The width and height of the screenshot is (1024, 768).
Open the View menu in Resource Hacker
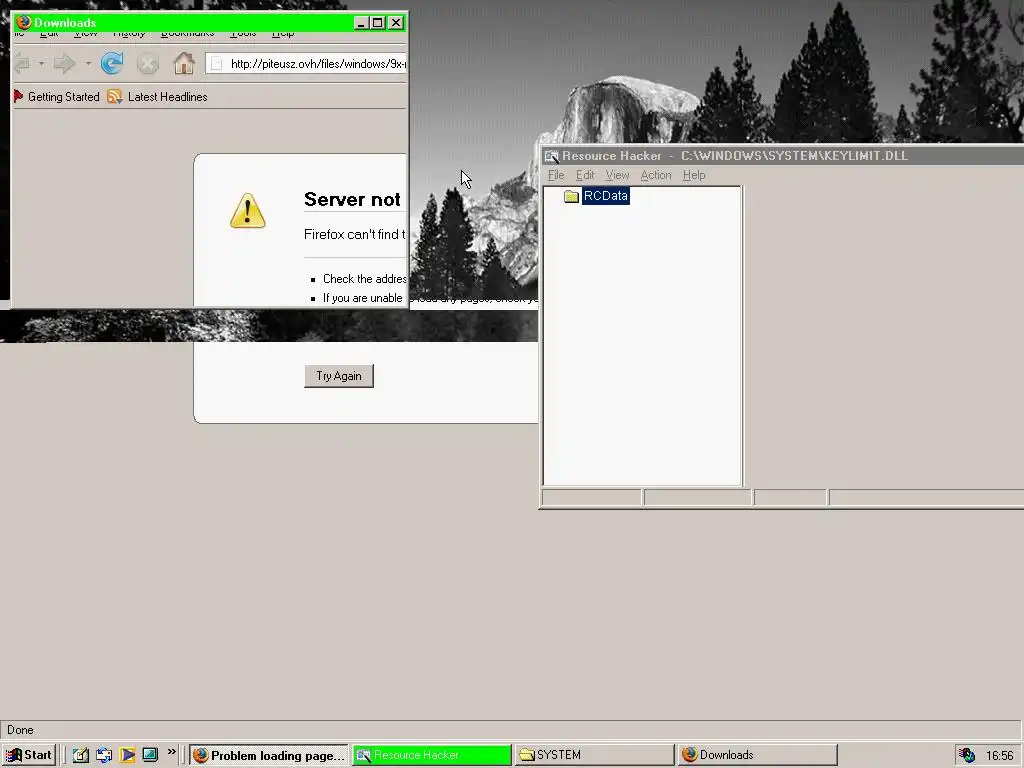pyautogui.click(x=617, y=175)
